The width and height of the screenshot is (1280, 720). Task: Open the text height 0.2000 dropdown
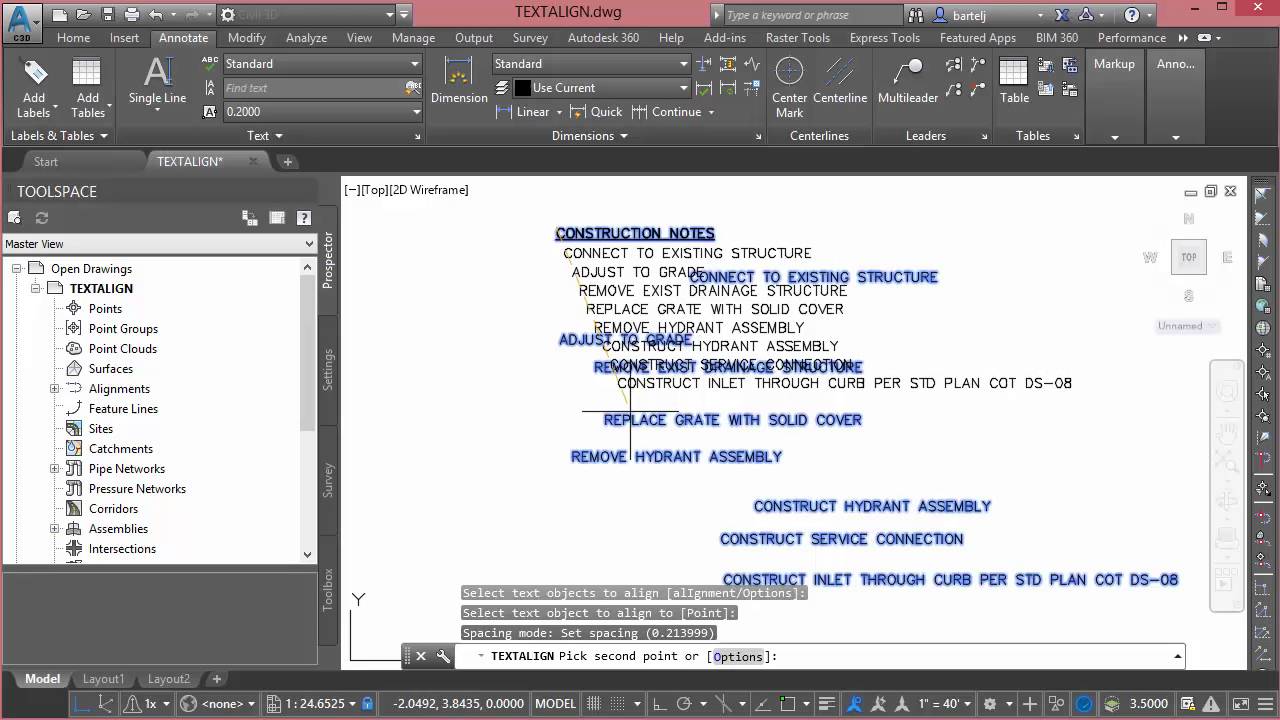click(322, 112)
